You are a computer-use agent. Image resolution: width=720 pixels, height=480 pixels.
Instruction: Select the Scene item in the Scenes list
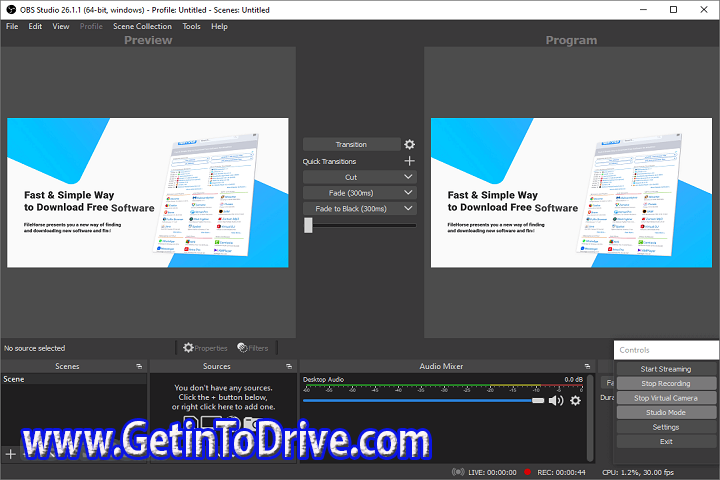click(x=73, y=379)
